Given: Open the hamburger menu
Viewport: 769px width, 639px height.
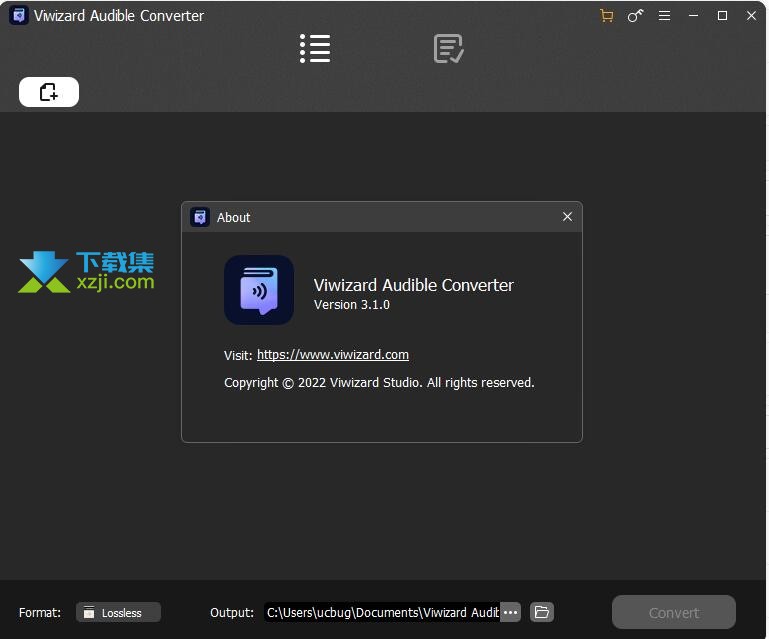Looking at the screenshot, I should click(664, 16).
